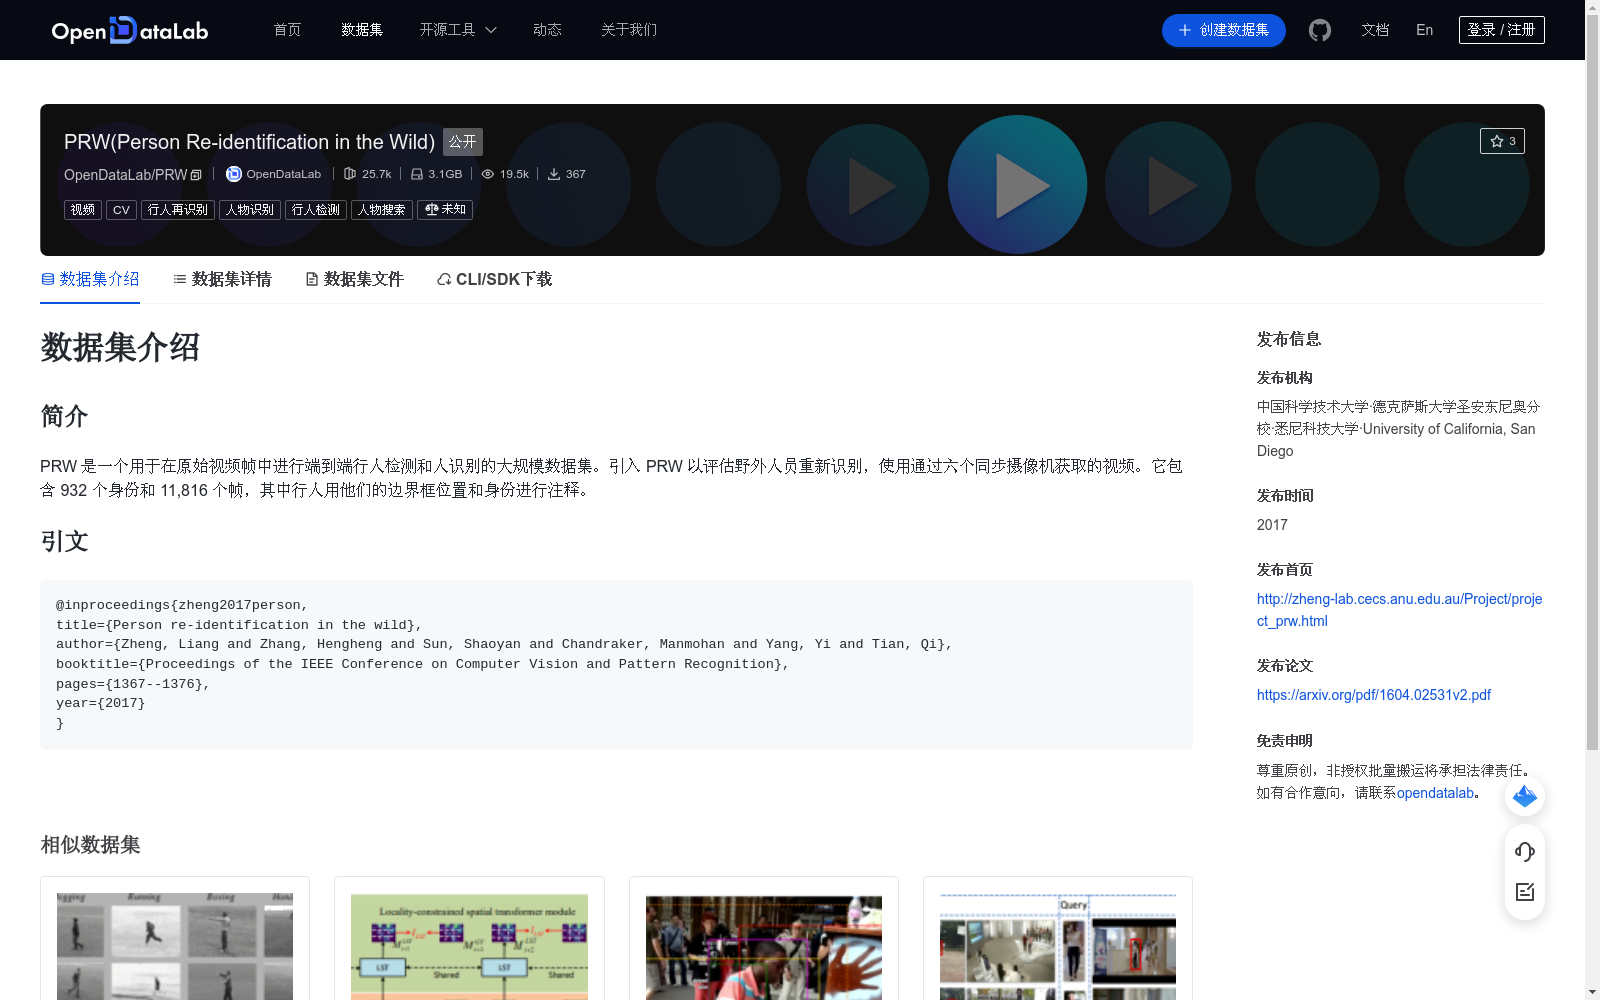1600x1000 pixels.
Task: Click the 登录 / 注册 button
Action: click(x=1502, y=30)
